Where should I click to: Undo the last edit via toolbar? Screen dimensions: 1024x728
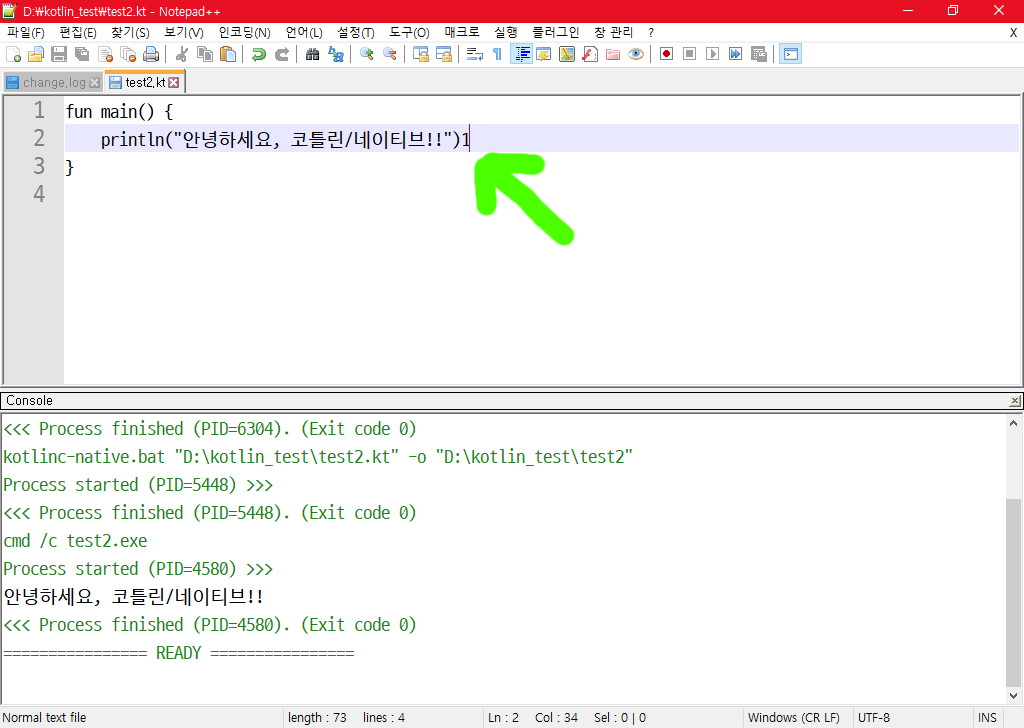click(x=259, y=54)
